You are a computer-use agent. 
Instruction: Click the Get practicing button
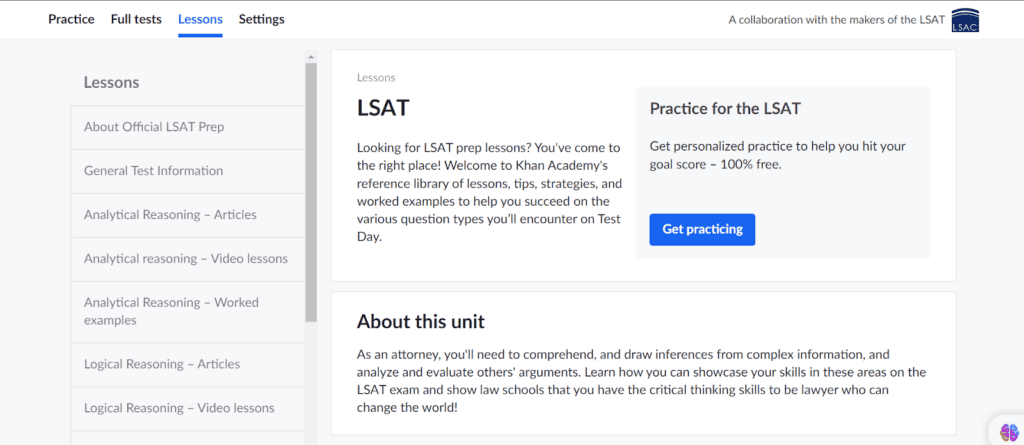702,229
